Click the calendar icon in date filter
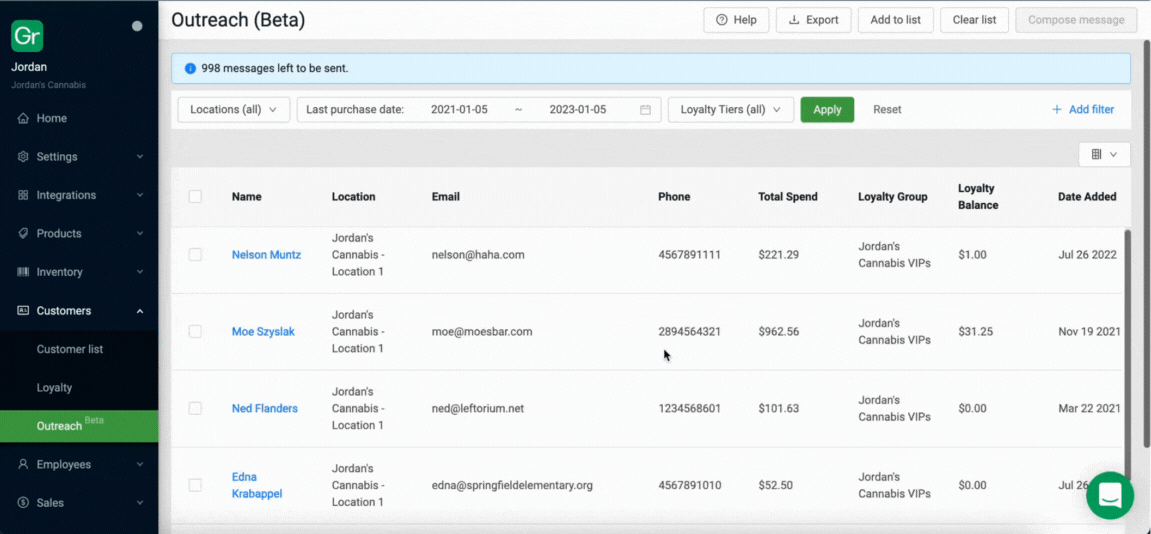Image resolution: width=1151 pixels, height=534 pixels. (x=645, y=110)
